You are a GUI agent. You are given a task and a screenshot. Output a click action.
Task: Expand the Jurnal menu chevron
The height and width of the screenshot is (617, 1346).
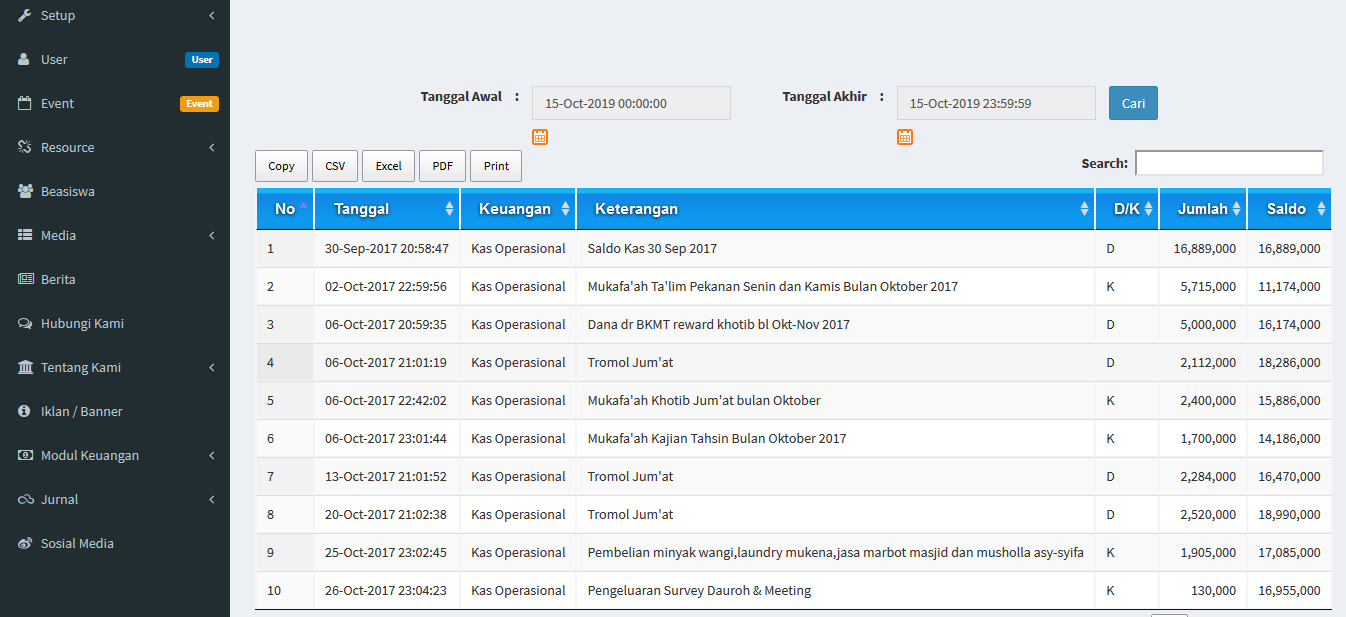212,499
